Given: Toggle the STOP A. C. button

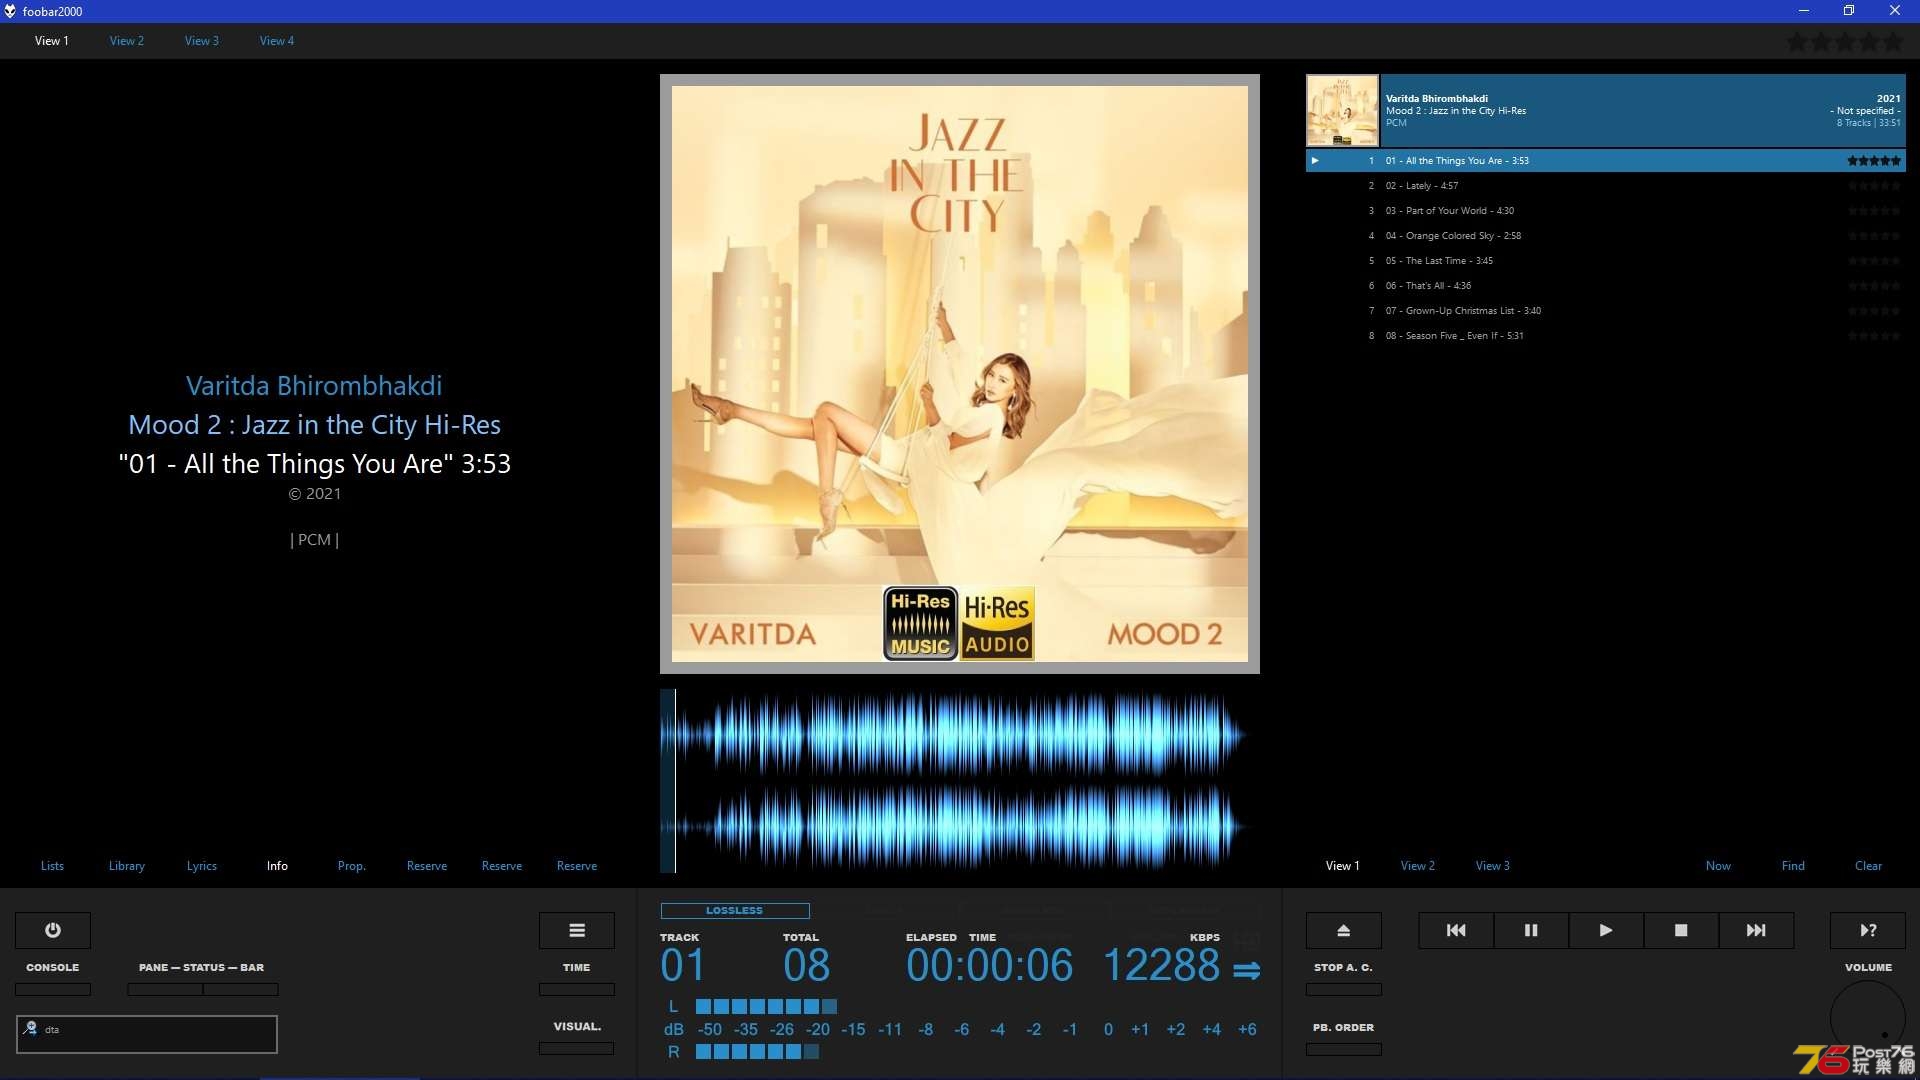Looking at the screenshot, I should 1344,989.
